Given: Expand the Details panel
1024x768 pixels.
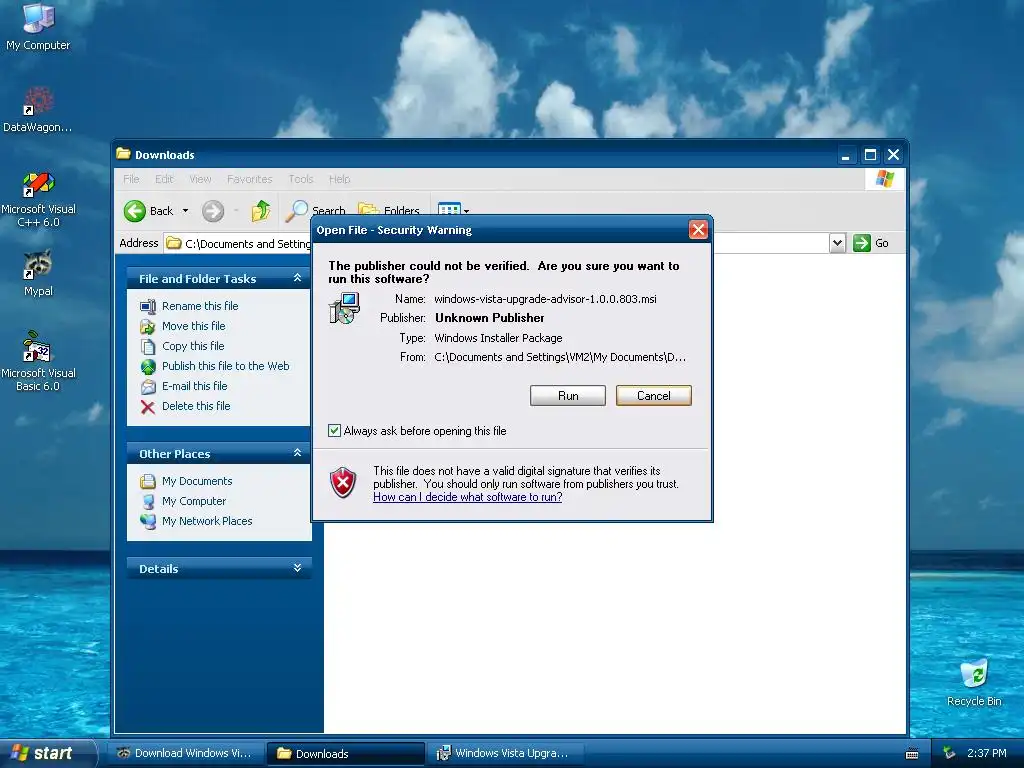Looking at the screenshot, I should [x=297, y=568].
